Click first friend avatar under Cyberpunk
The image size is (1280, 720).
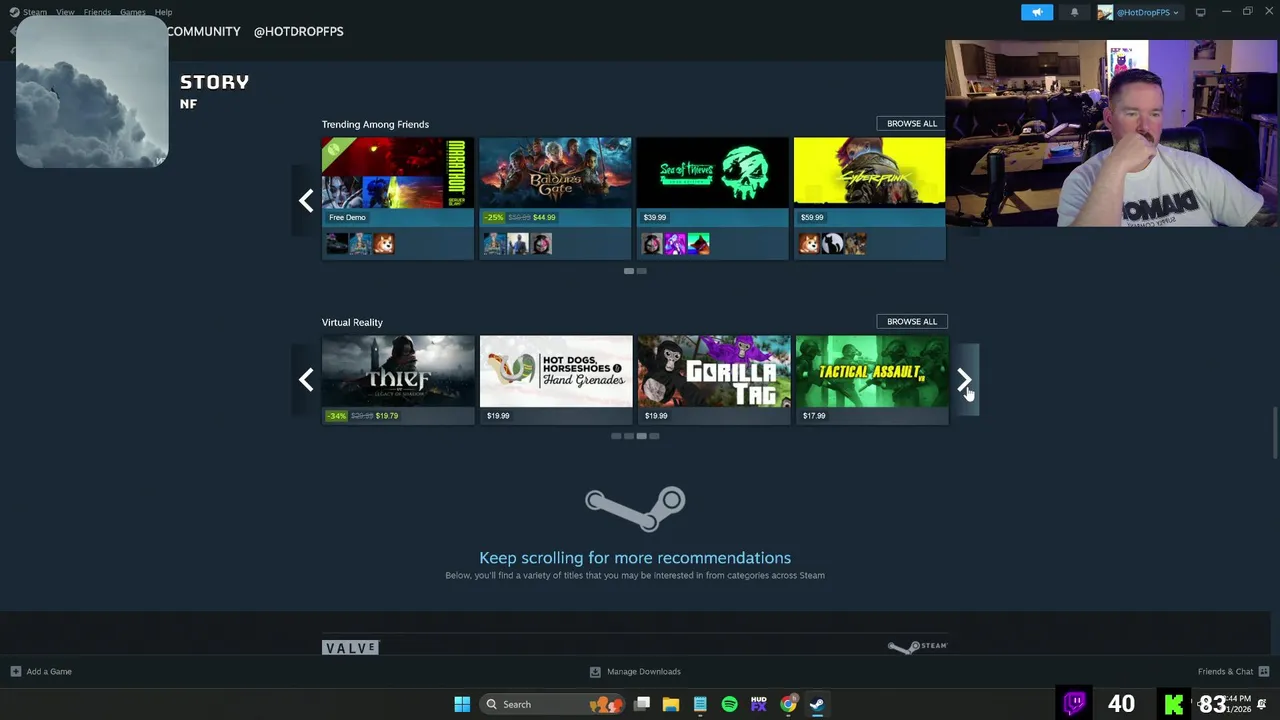coord(809,243)
